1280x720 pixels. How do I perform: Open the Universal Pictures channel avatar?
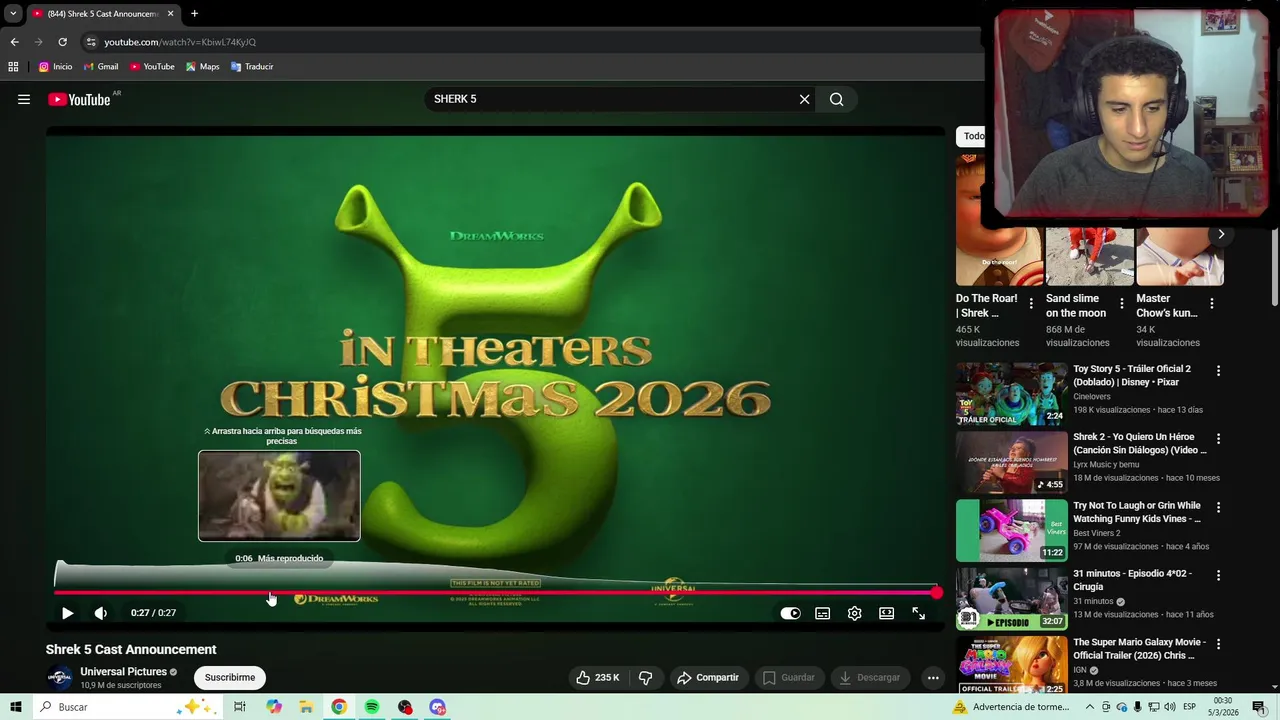pos(60,677)
